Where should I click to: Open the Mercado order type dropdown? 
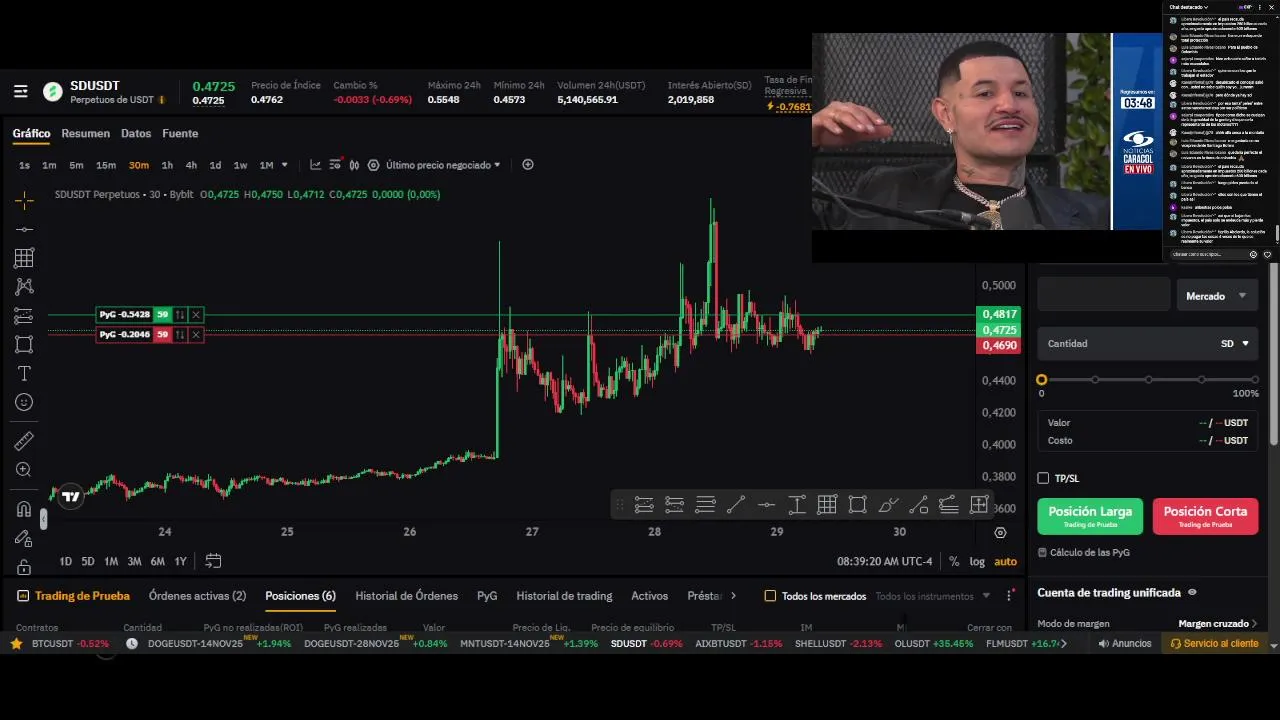(x=1216, y=296)
